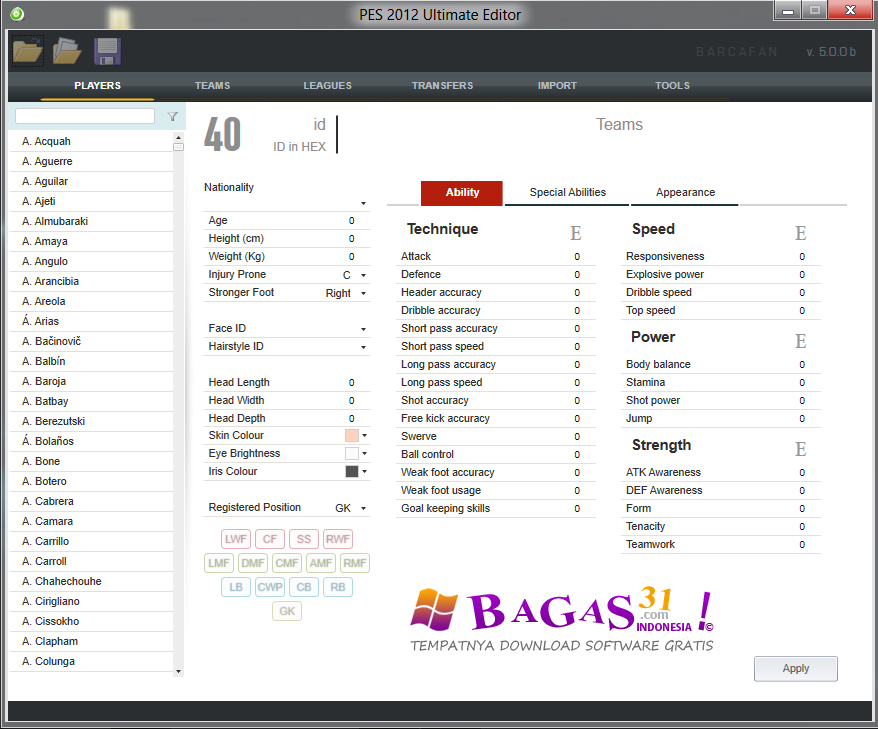
Task: Open the Eye Brightness swatch picker
Action: tap(356, 454)
